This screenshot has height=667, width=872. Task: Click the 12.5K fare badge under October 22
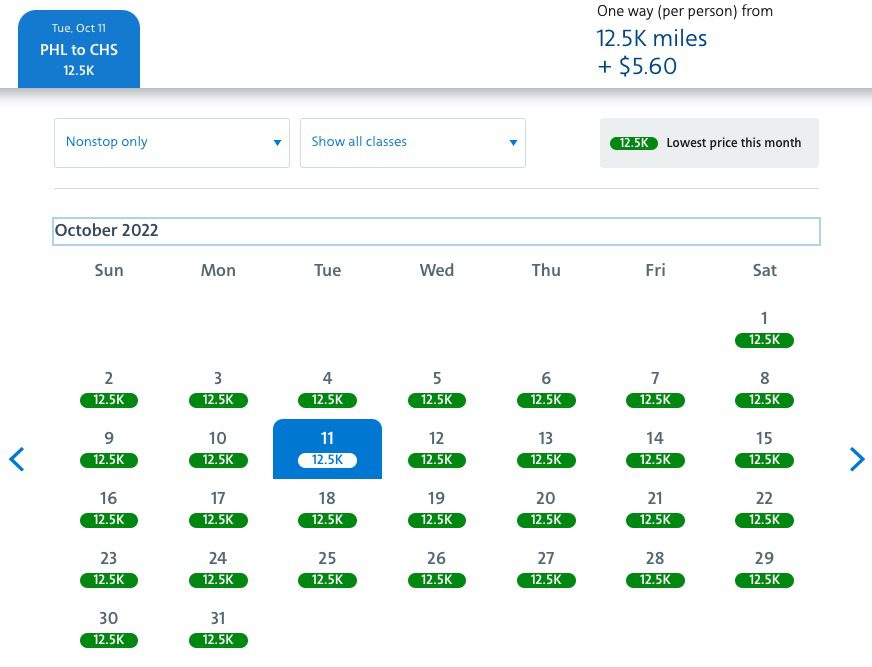(x=764, y=520)
